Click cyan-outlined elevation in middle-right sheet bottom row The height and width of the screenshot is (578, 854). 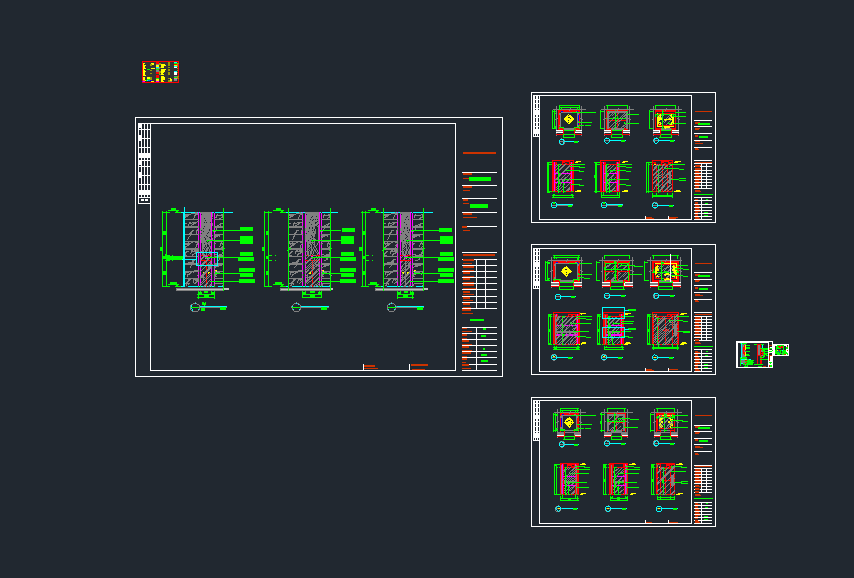613,328
